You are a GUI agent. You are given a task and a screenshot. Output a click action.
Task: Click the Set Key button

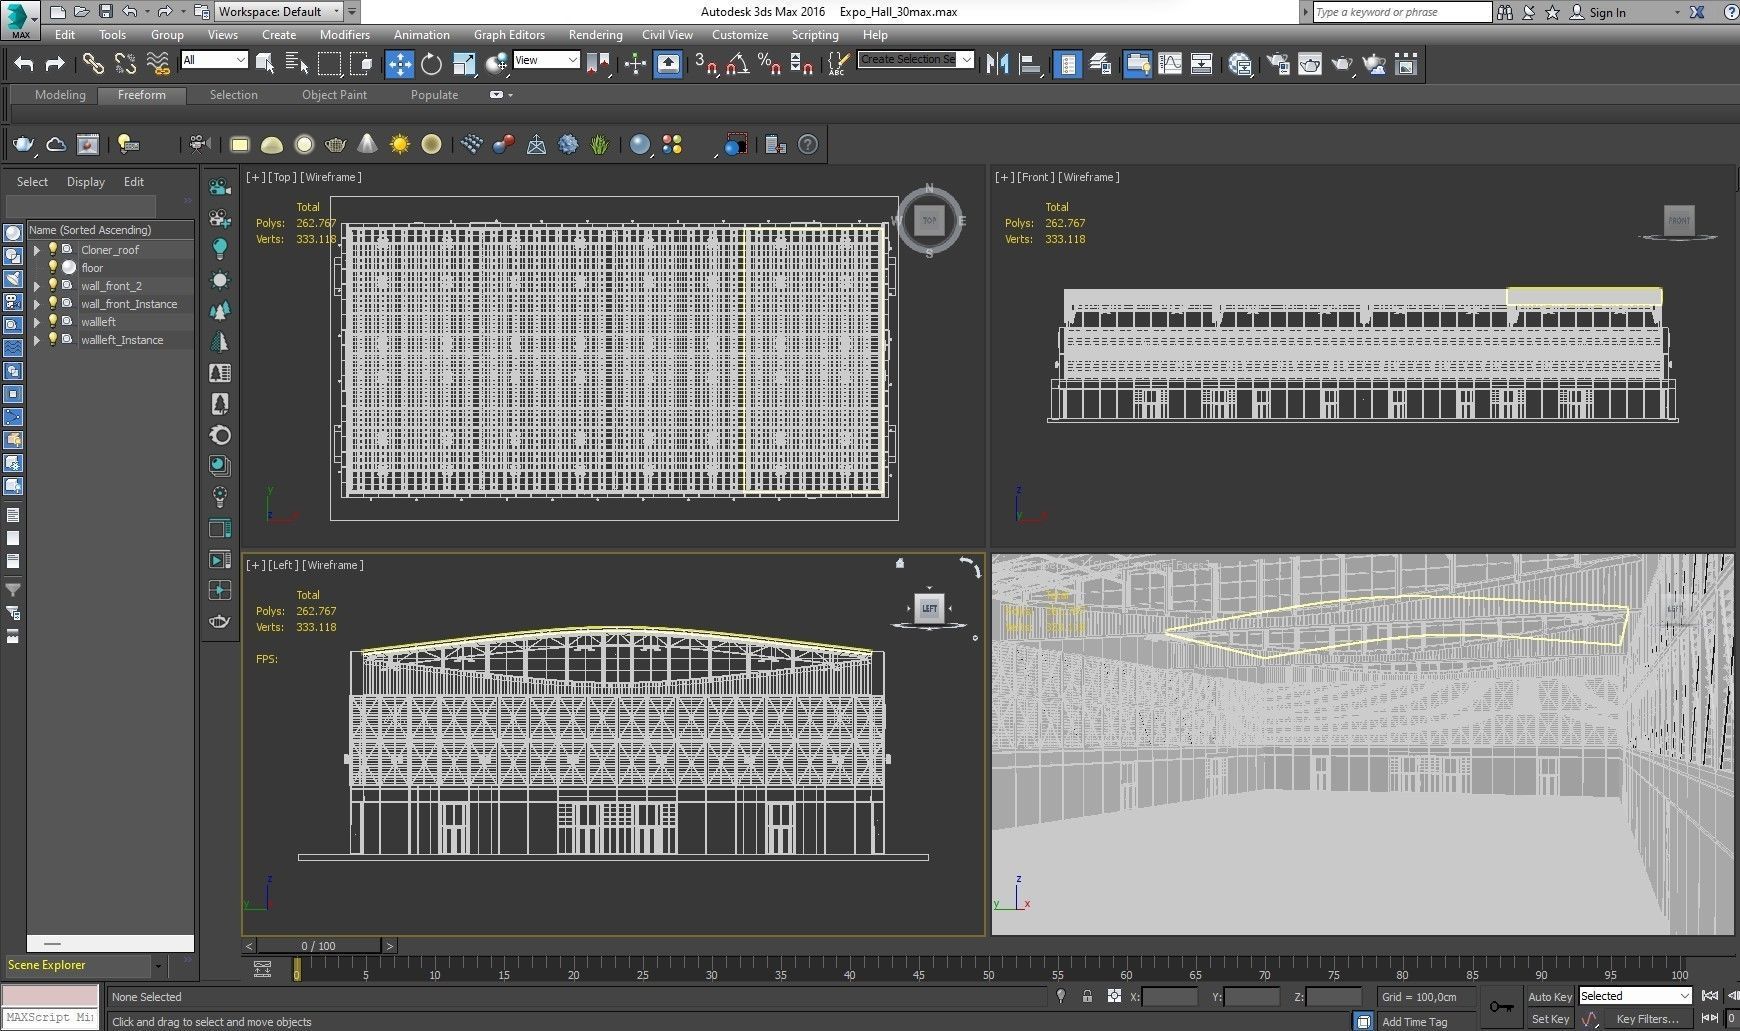coord(1549,1019)
